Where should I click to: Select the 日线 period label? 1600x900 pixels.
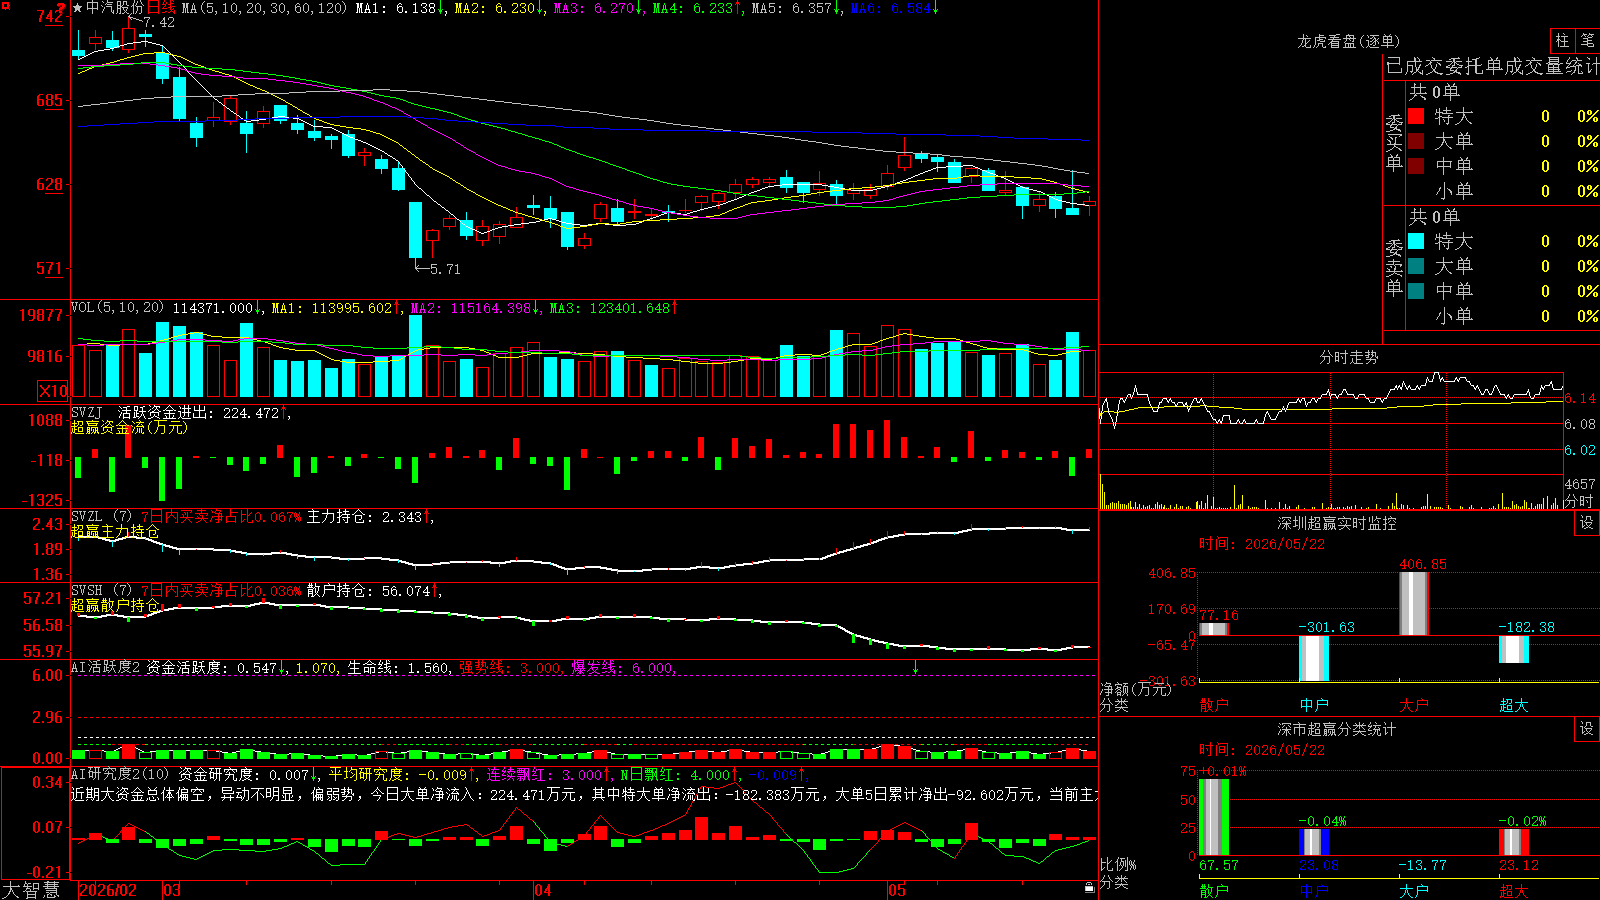point(161,8)
